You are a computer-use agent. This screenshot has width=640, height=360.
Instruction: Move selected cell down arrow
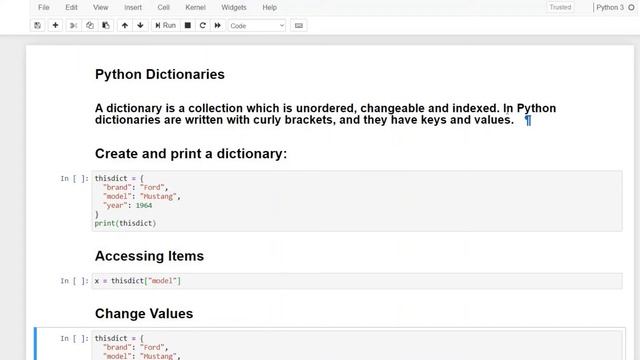(x=140, y=25)
